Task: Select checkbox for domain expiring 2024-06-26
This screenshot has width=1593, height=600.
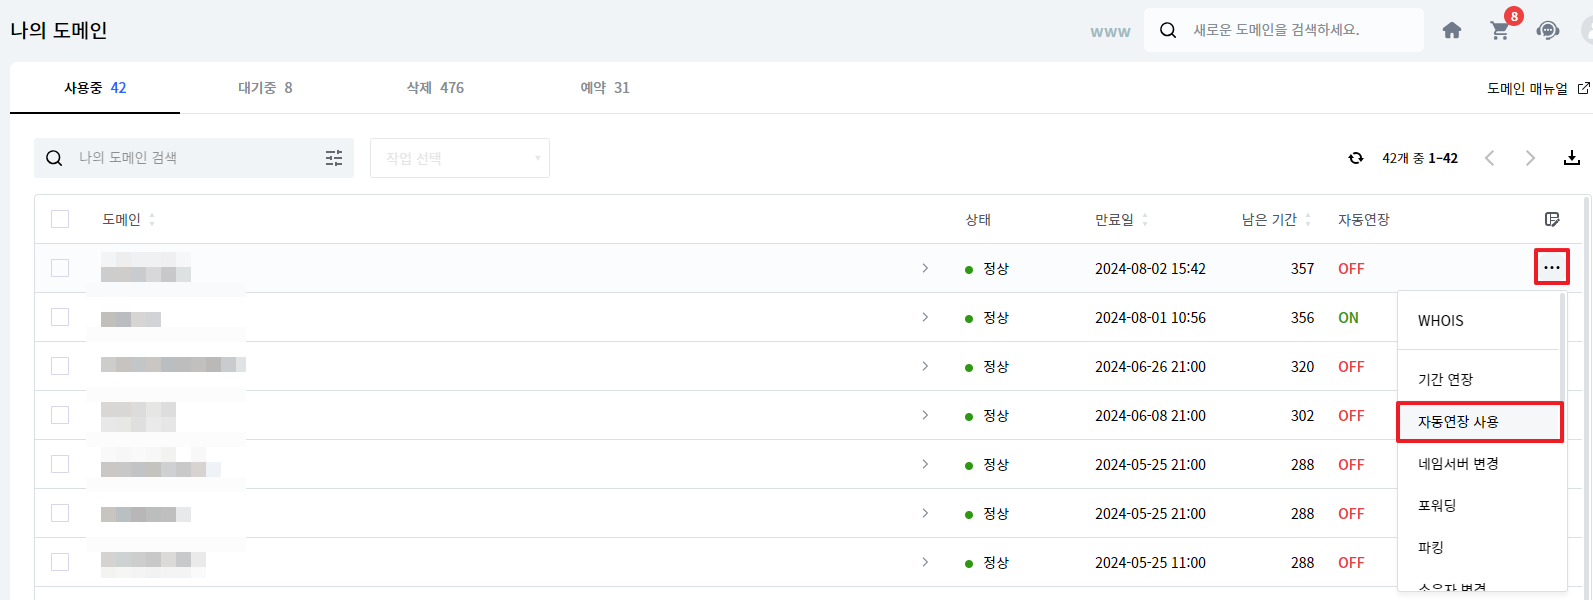Action: pyautogui.click(x=60, y=366)
